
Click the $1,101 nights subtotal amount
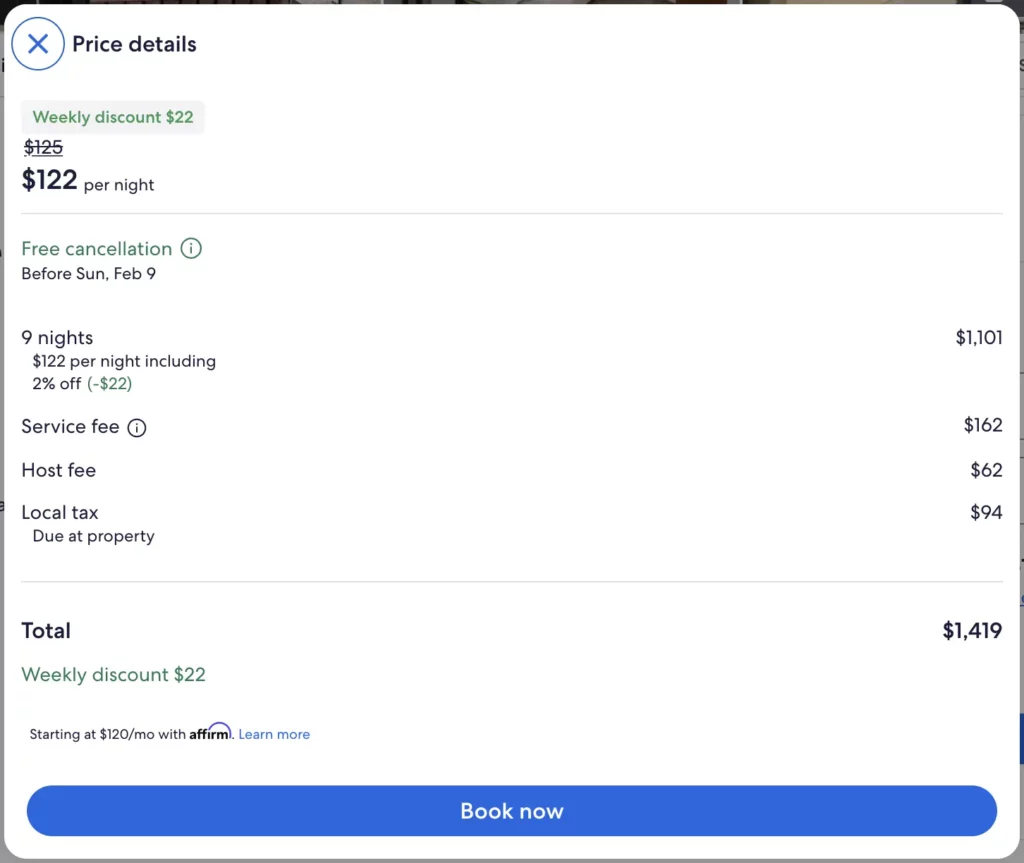click(978, 338)
